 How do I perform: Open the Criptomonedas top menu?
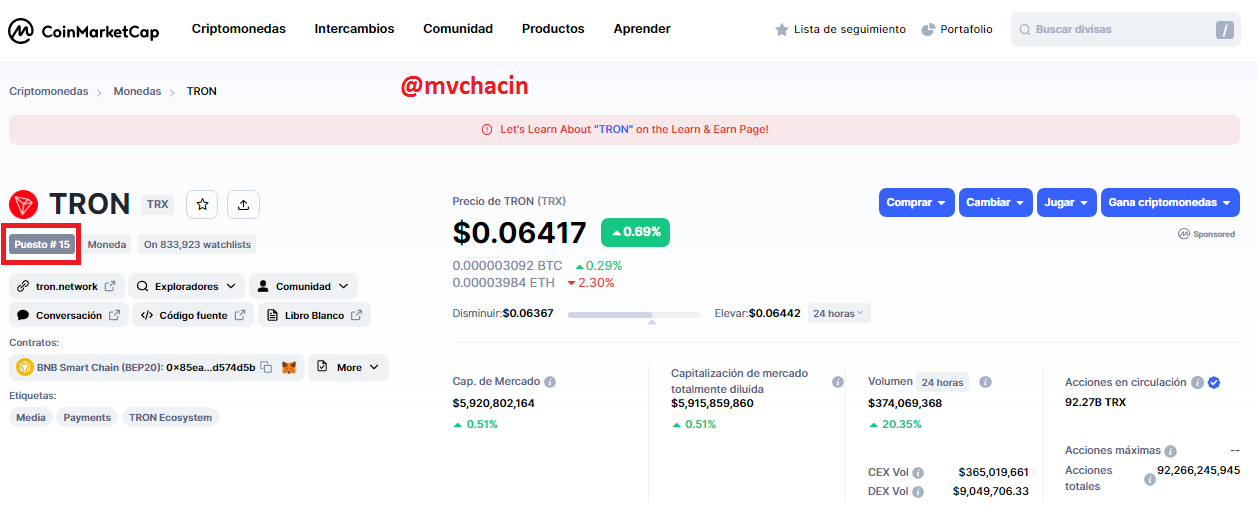coord(239,29)
